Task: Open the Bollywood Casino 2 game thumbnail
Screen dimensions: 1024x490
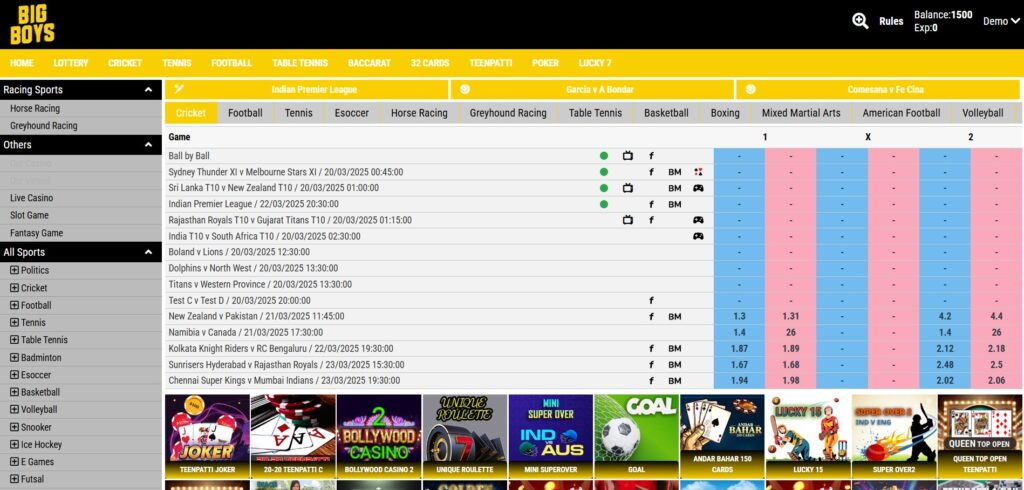Action: click(x=378, y=434)
